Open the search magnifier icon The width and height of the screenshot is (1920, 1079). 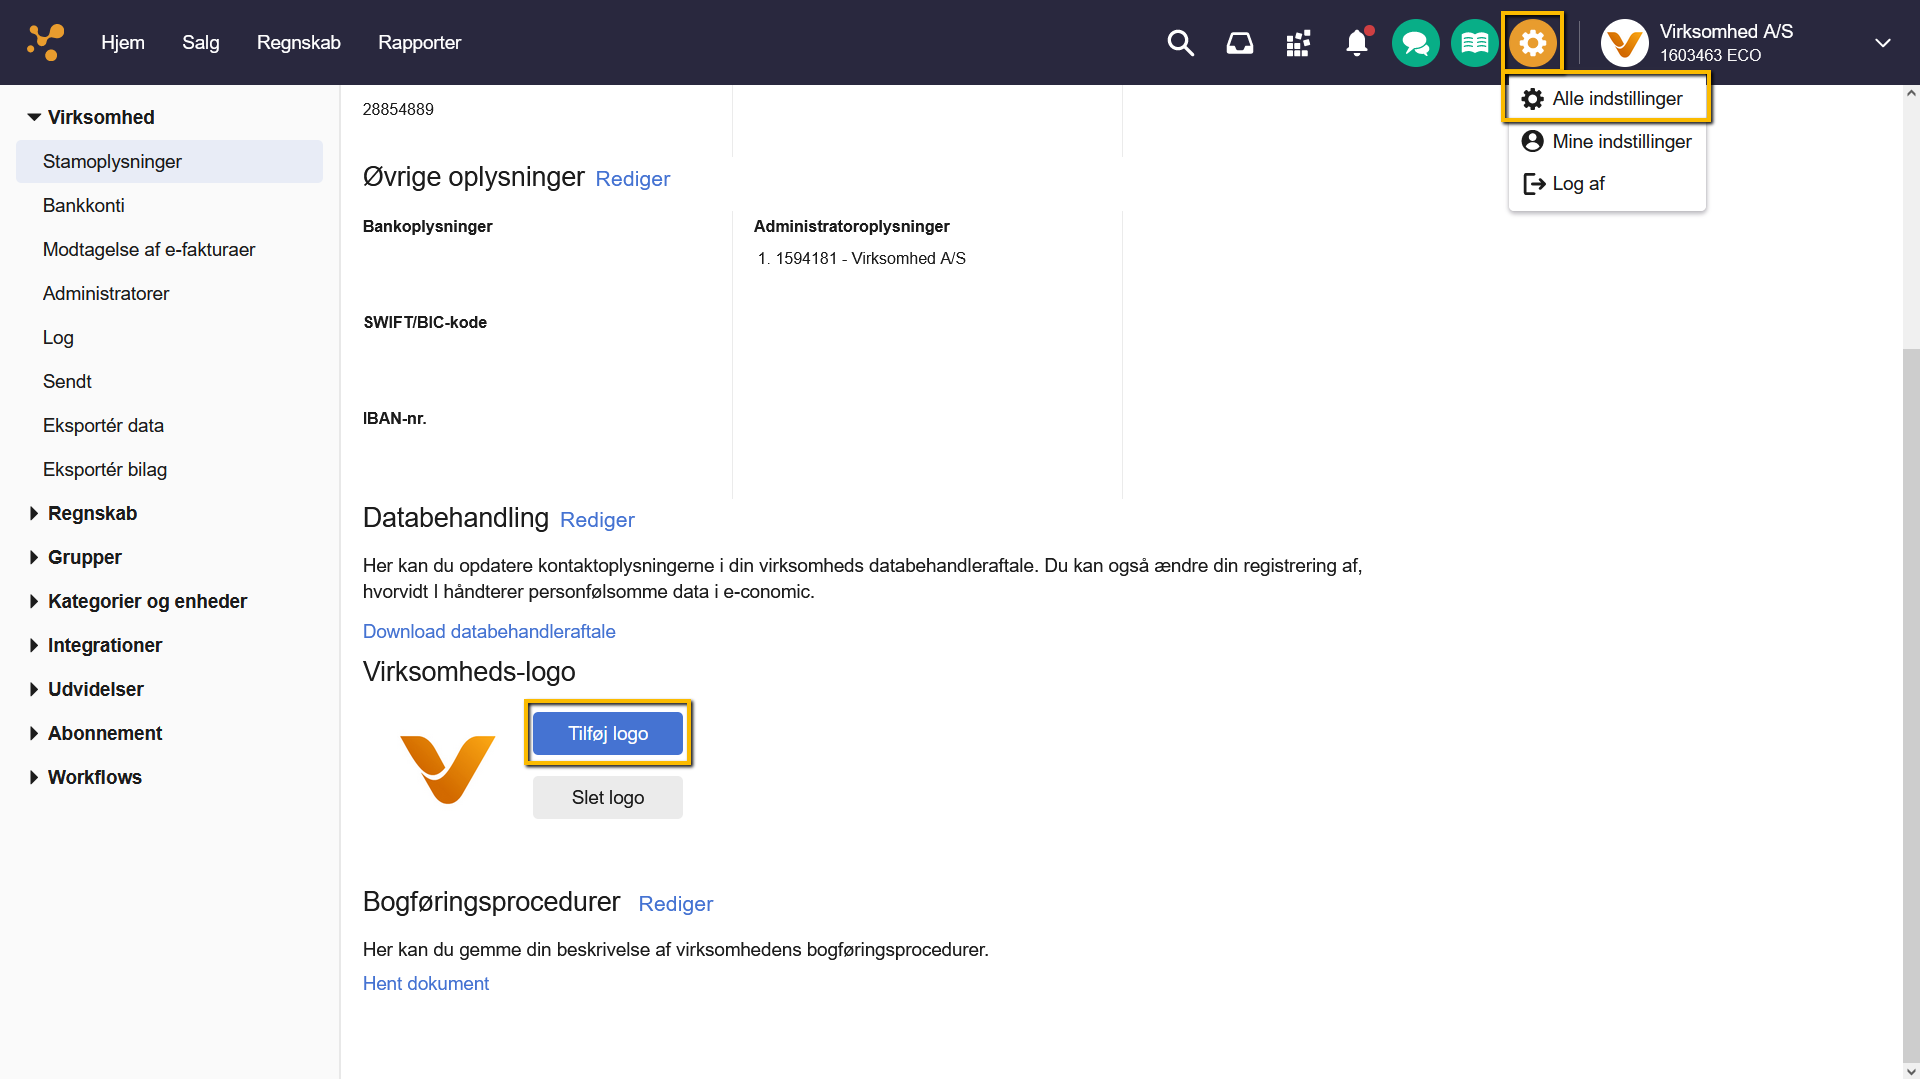coord(1180,42)
